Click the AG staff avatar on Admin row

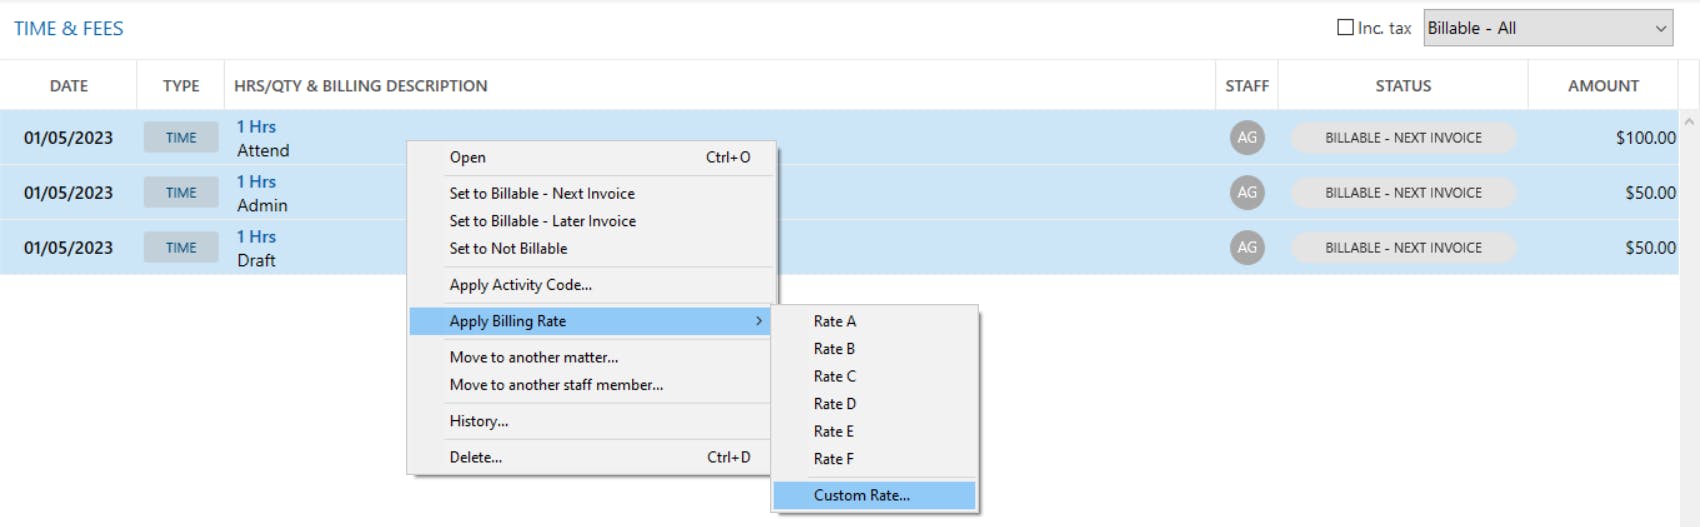[x=1247, y=193]
